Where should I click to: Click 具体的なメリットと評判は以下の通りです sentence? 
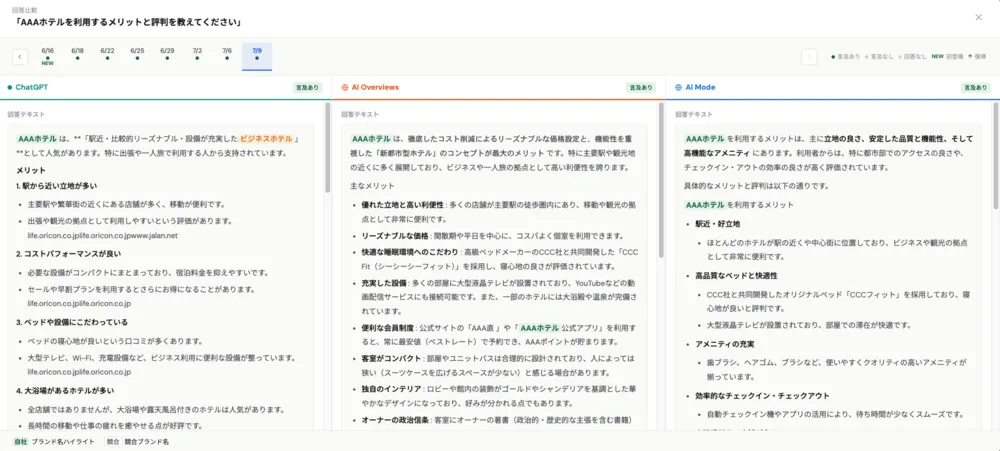click(x=756, y=186)
